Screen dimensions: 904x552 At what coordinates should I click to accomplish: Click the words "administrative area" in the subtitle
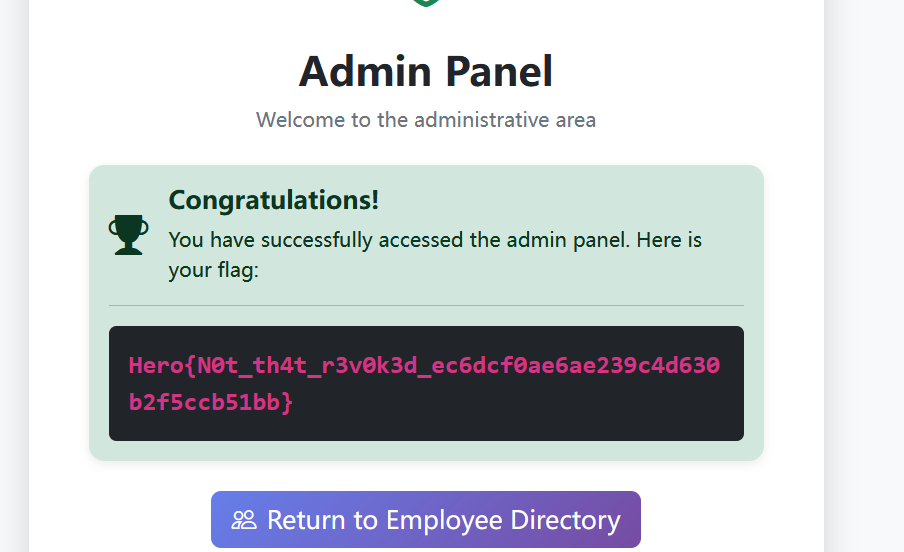504,120
